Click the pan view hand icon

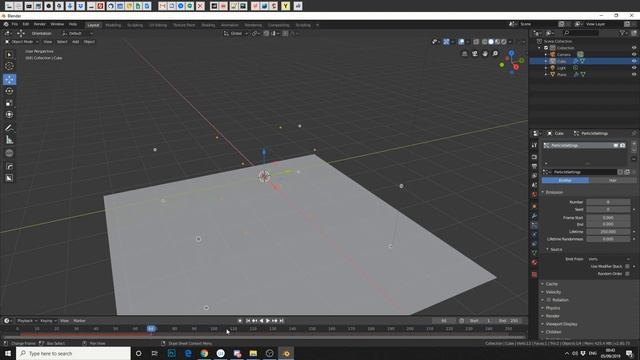tap(485, 53)
